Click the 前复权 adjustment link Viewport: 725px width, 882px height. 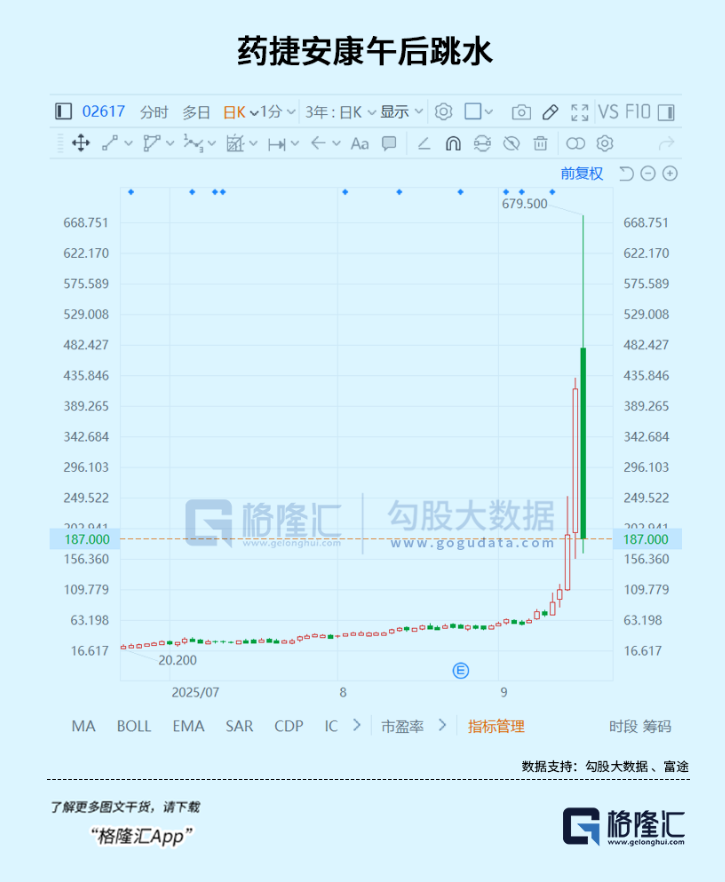581,173
